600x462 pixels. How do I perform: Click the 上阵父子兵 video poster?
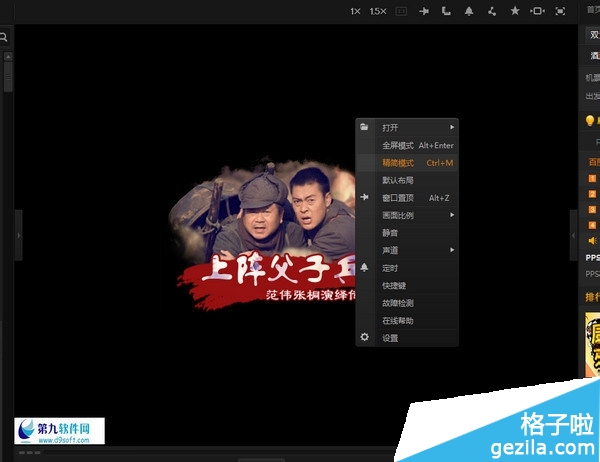tap(264, 233)
